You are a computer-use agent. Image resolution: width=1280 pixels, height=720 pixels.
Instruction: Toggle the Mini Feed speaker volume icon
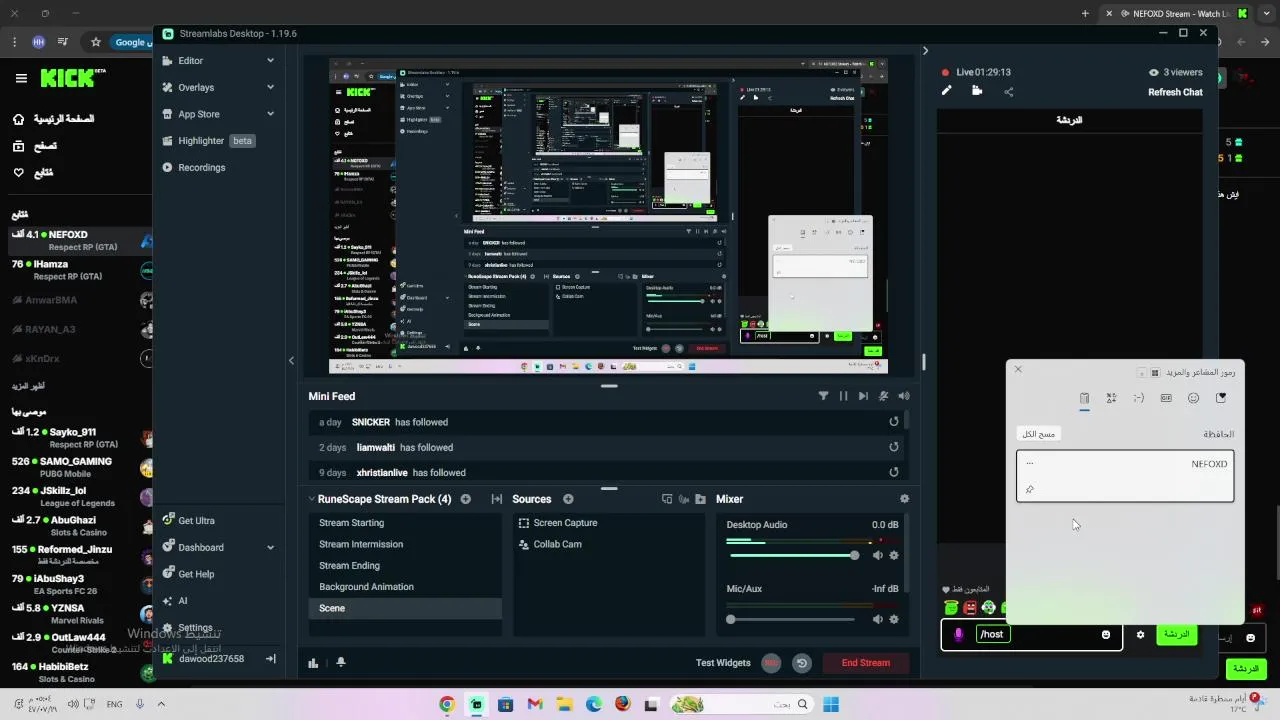[904, 396]
